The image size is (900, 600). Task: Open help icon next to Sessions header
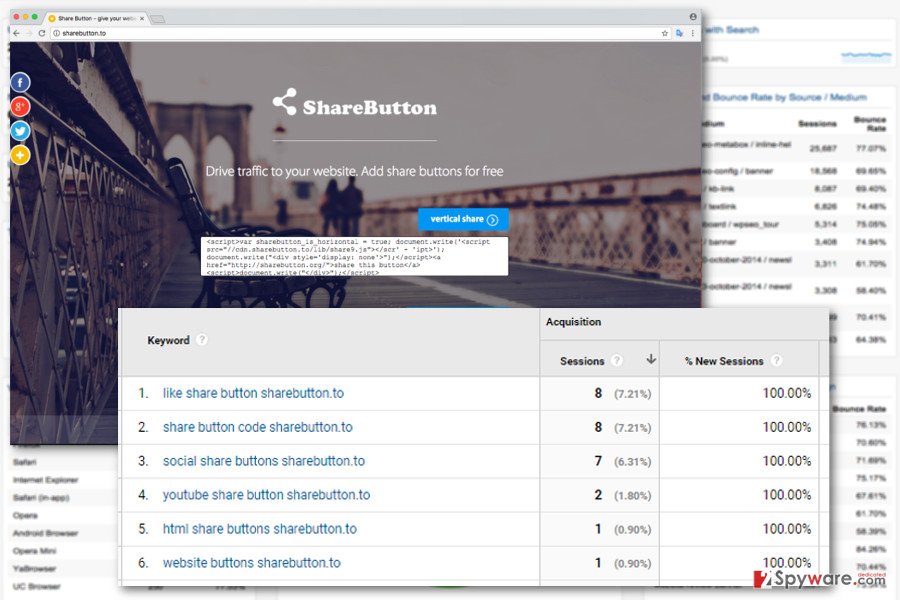pyautogui.click(x=617, y=360)
